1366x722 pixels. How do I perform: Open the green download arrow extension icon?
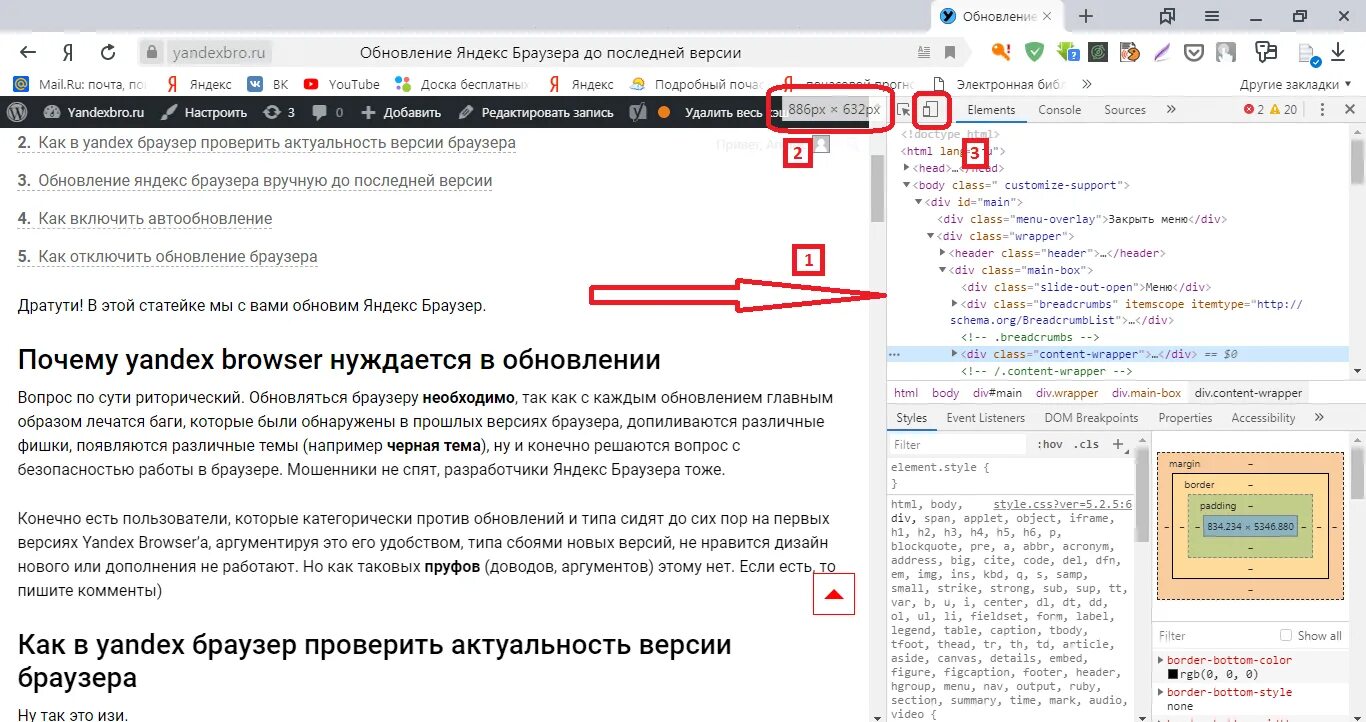(x=1067, y=52)
